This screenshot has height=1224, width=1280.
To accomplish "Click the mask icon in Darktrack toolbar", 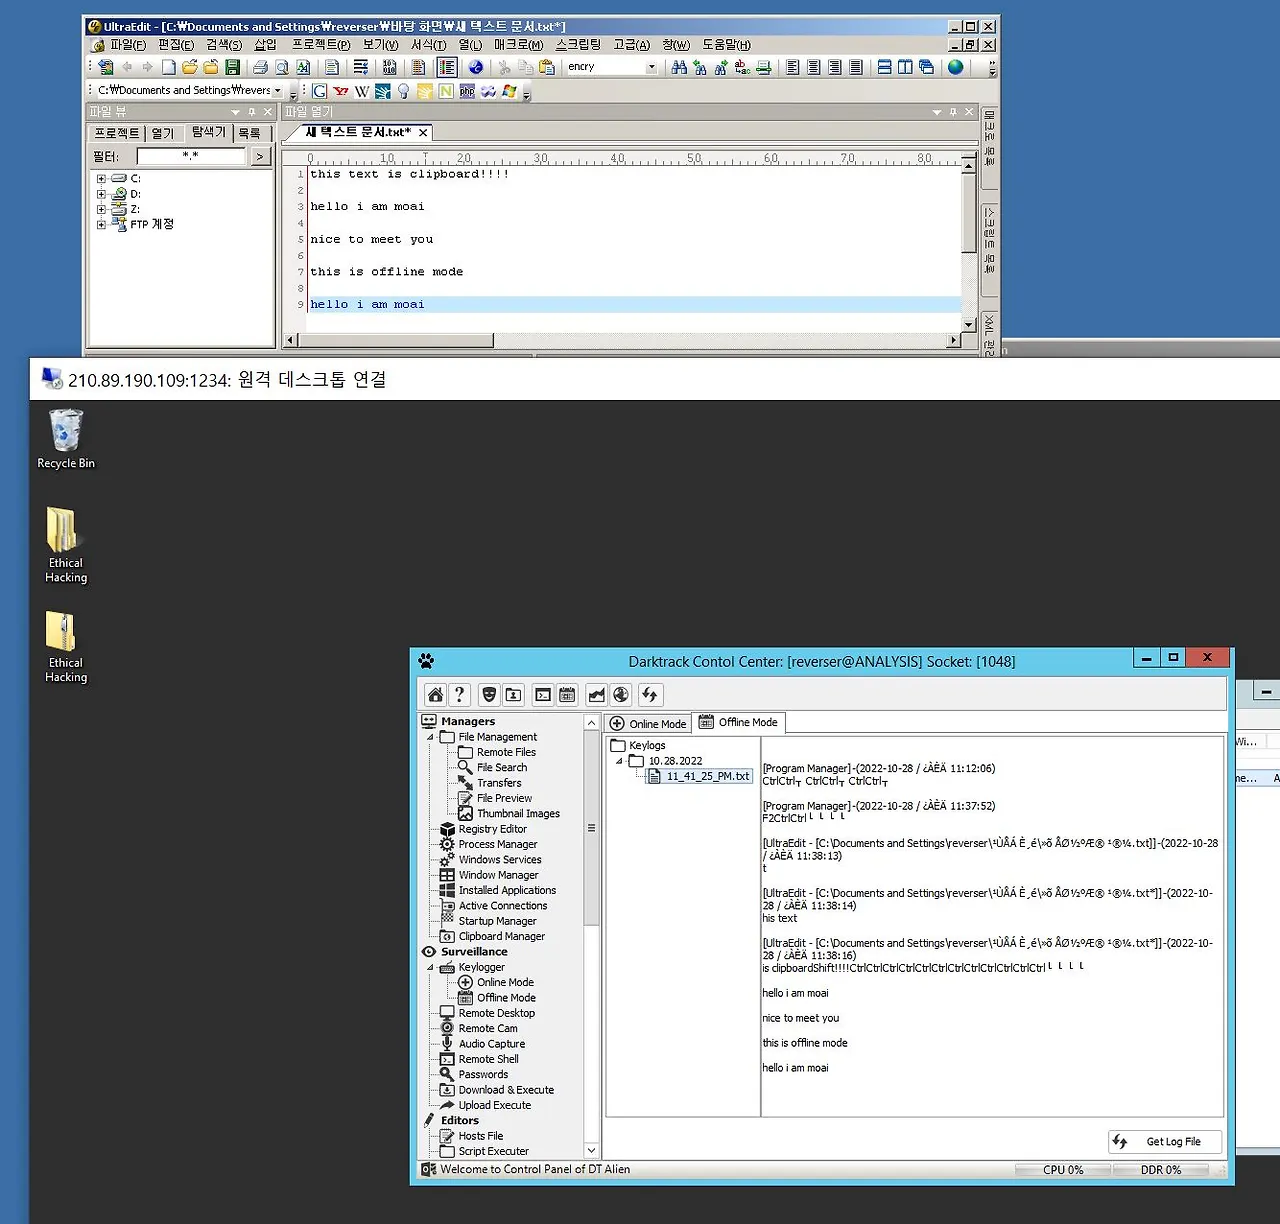I will tap(489, 695).
